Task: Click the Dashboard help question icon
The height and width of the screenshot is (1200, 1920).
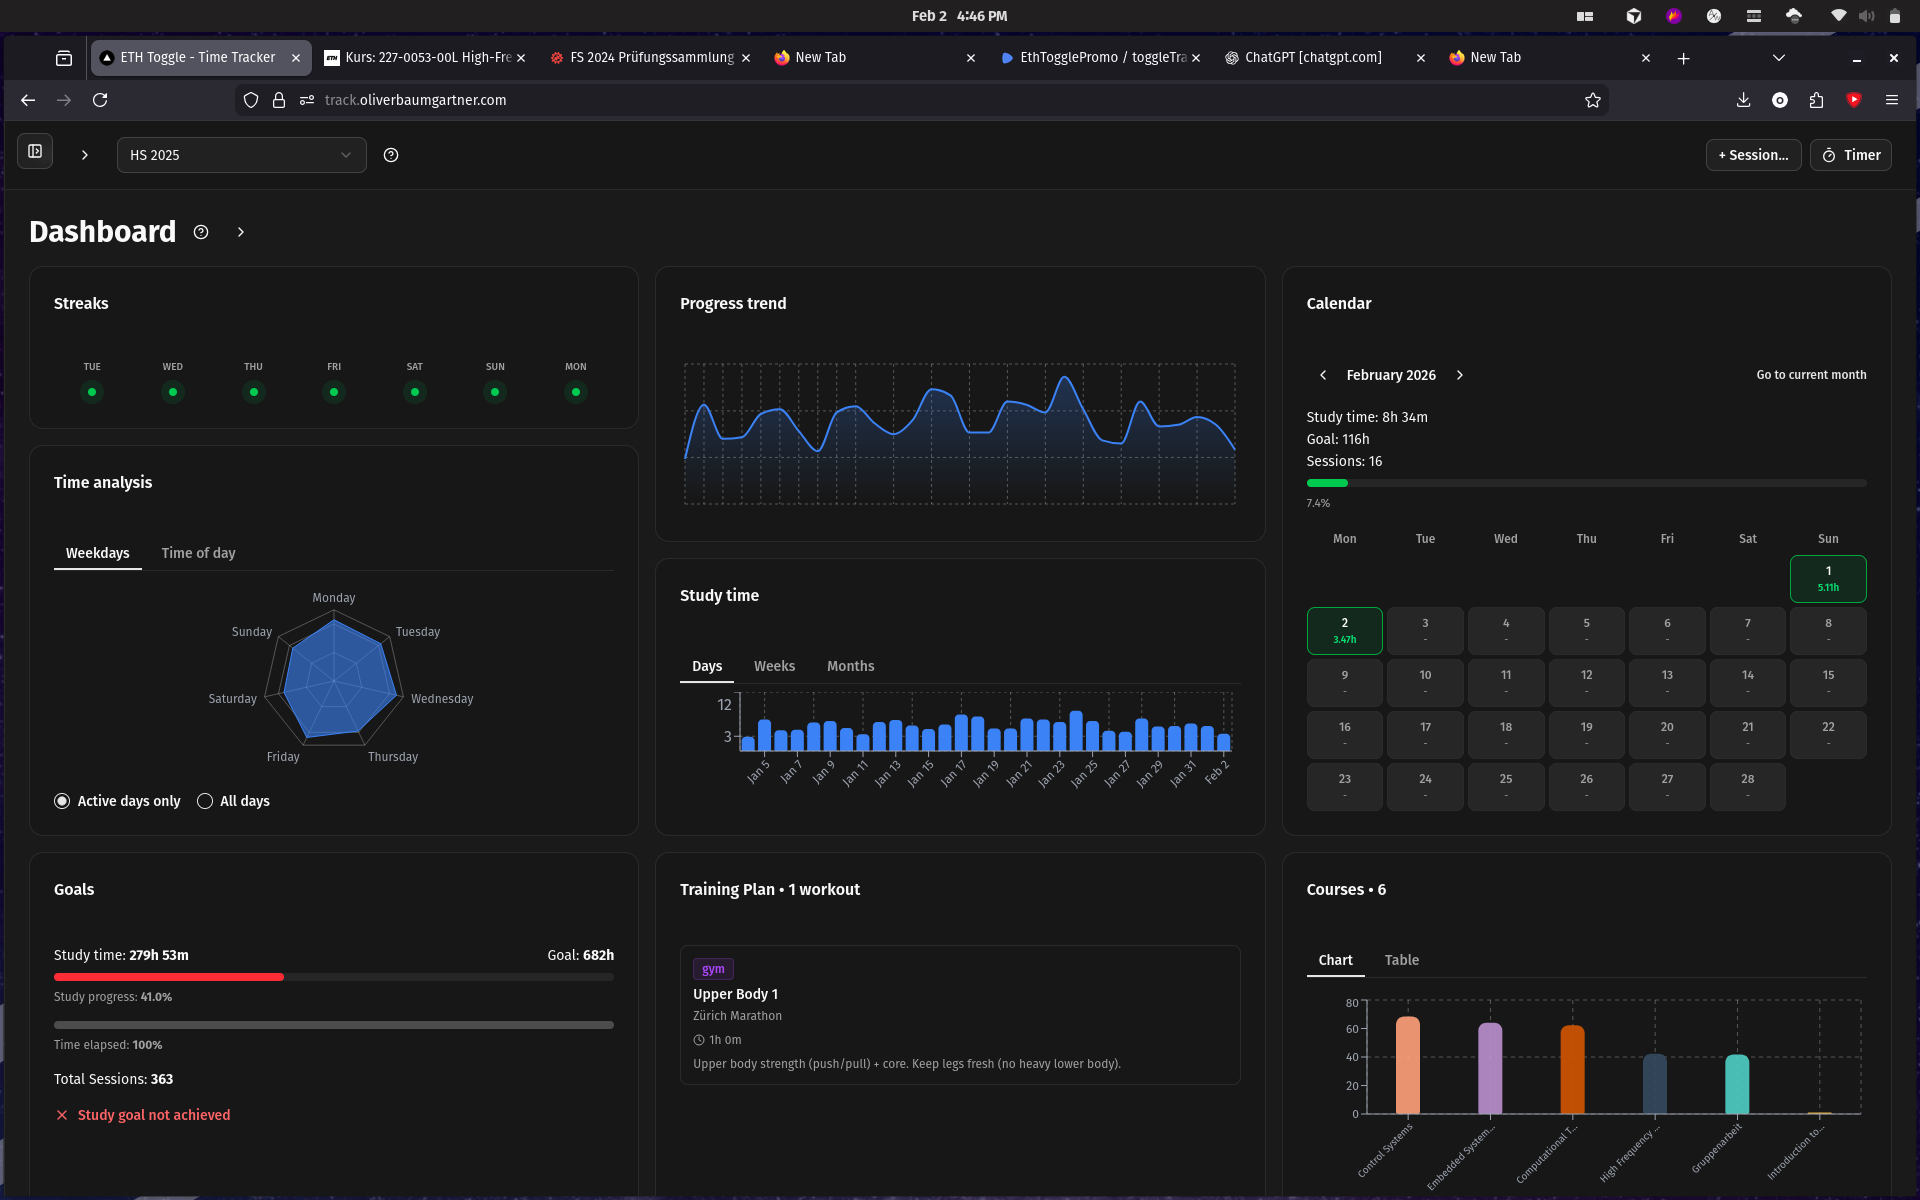Action: coord(201,232)
